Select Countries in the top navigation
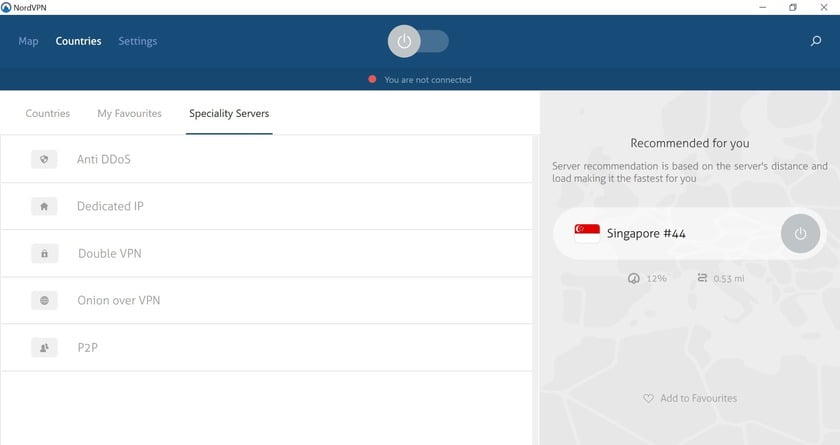This screenshot has width=840, height=445. coord(78,41)
